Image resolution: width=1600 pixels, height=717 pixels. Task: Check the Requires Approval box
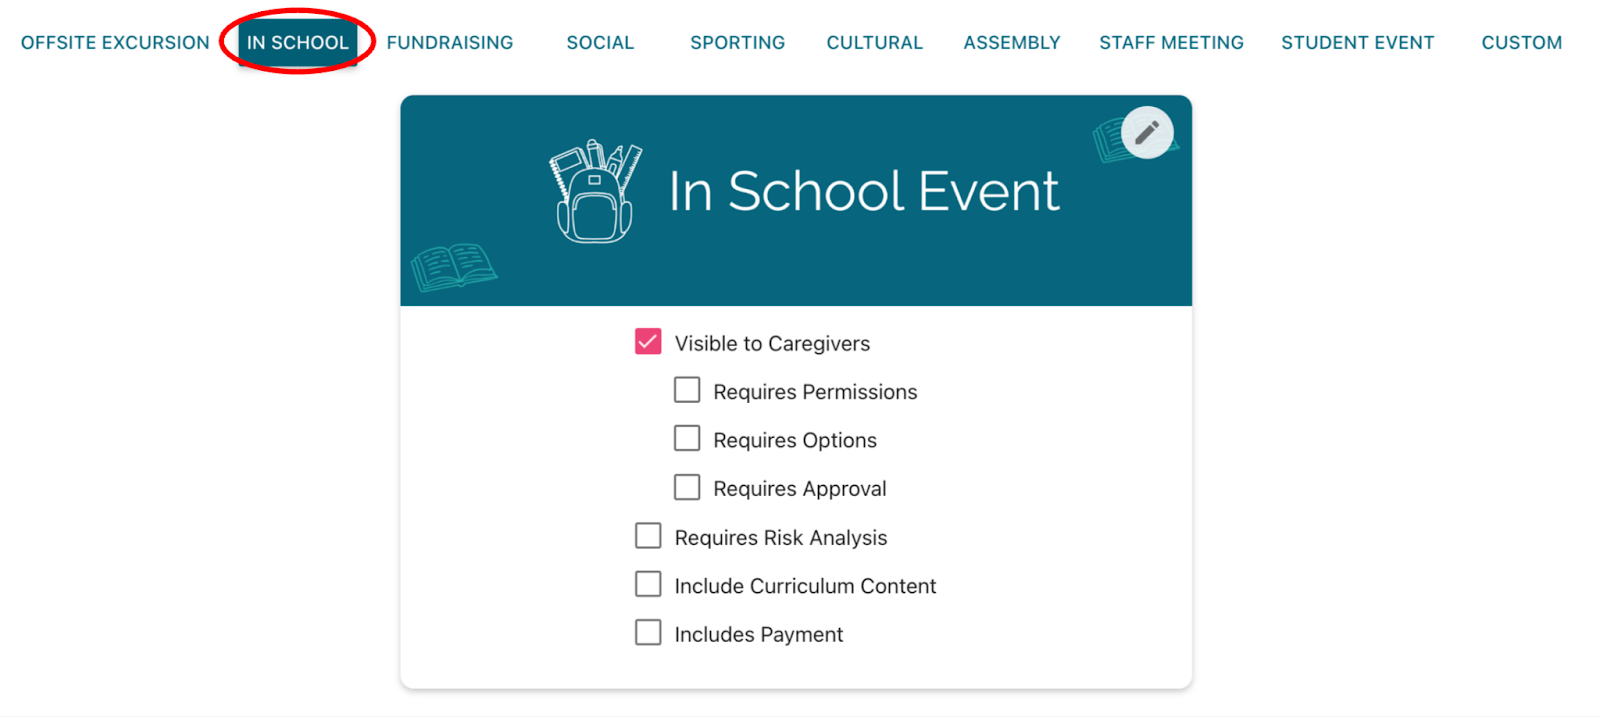687,487
